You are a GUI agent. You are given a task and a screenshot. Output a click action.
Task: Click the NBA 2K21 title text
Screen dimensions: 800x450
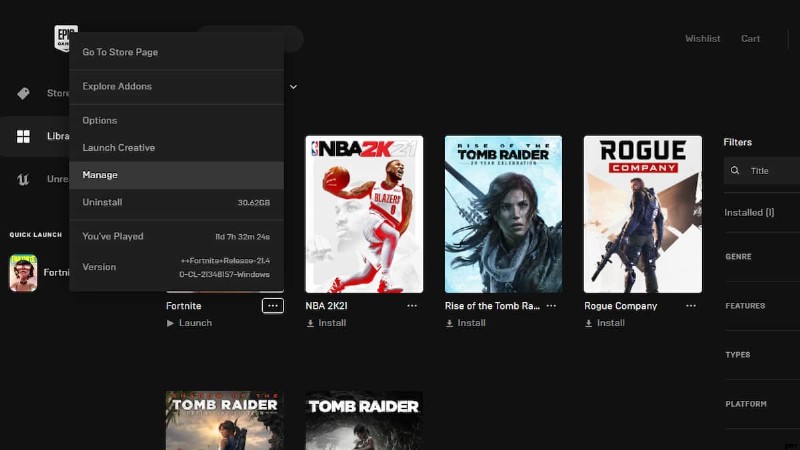point(327,306)
